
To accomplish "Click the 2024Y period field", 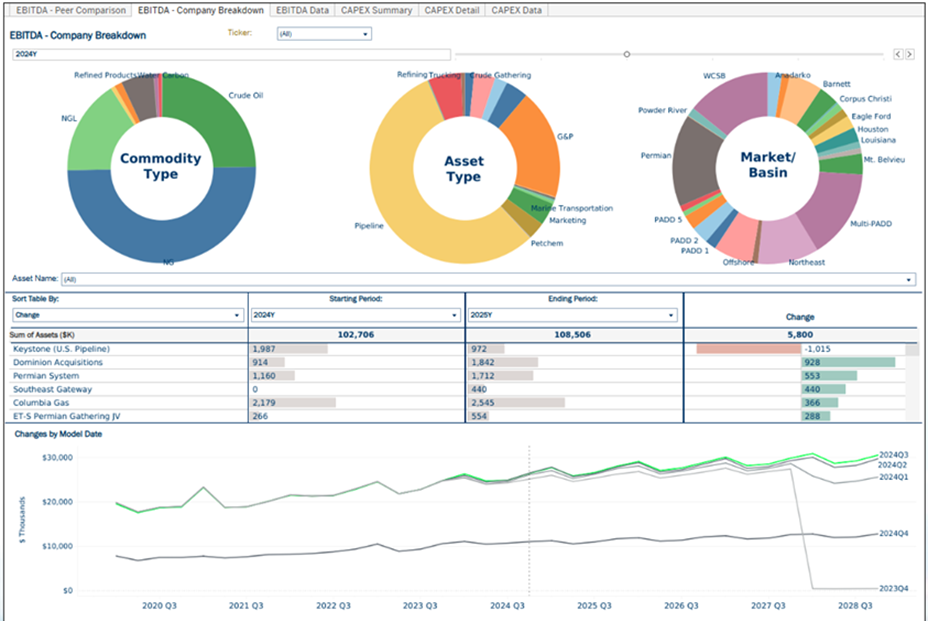I will 231,54.
